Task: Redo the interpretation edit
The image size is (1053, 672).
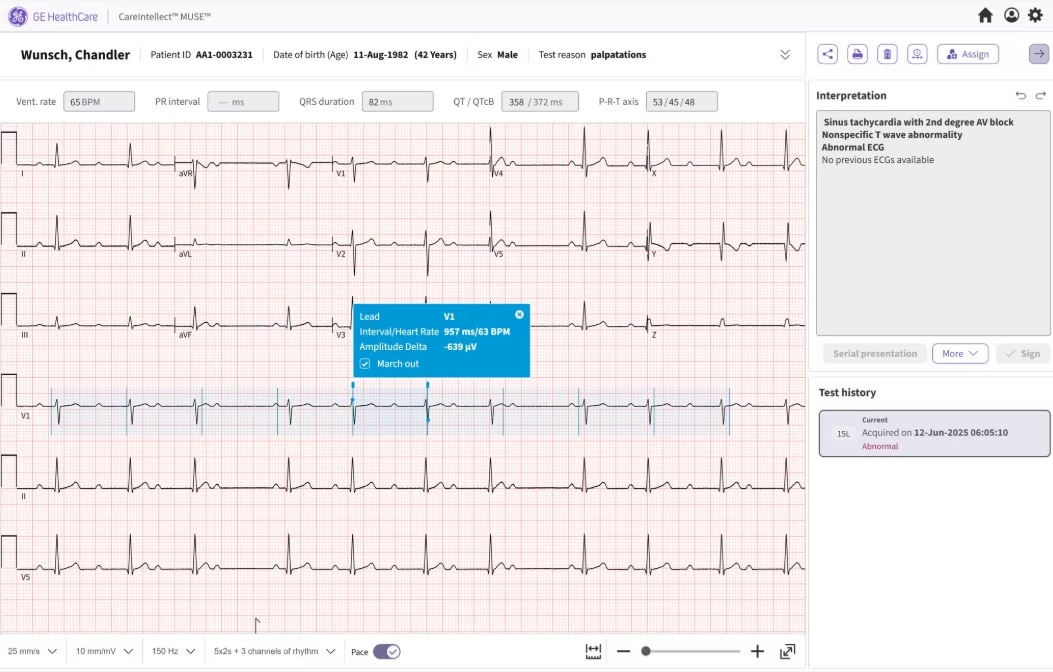Action: (1040, 95)
